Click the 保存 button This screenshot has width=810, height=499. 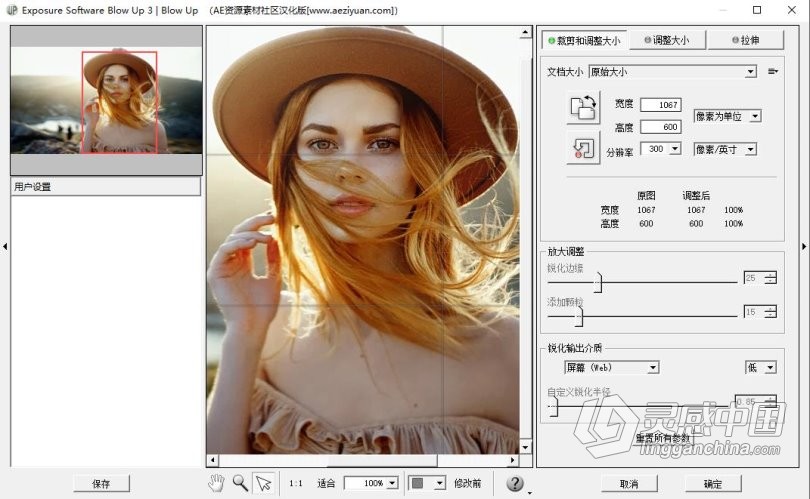101,484
